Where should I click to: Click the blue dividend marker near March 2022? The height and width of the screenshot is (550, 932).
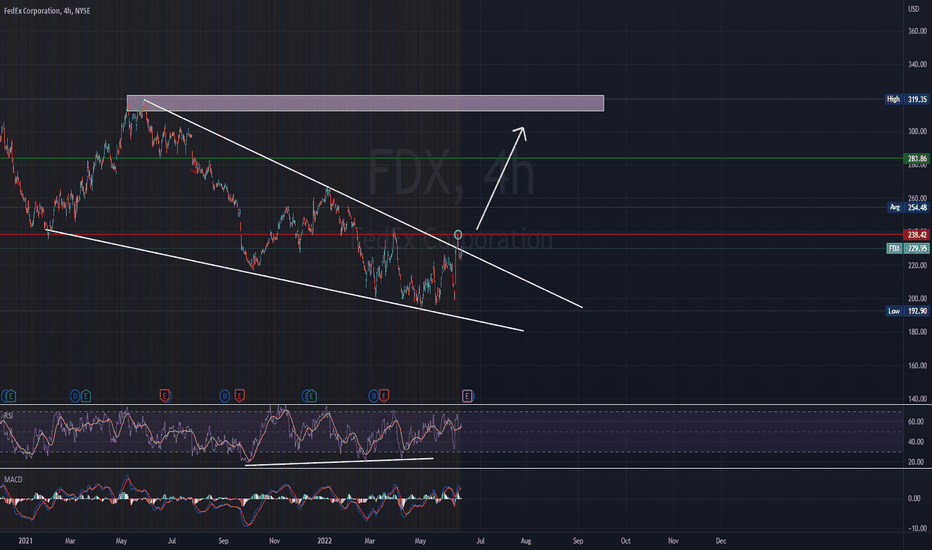pos(373,396)
